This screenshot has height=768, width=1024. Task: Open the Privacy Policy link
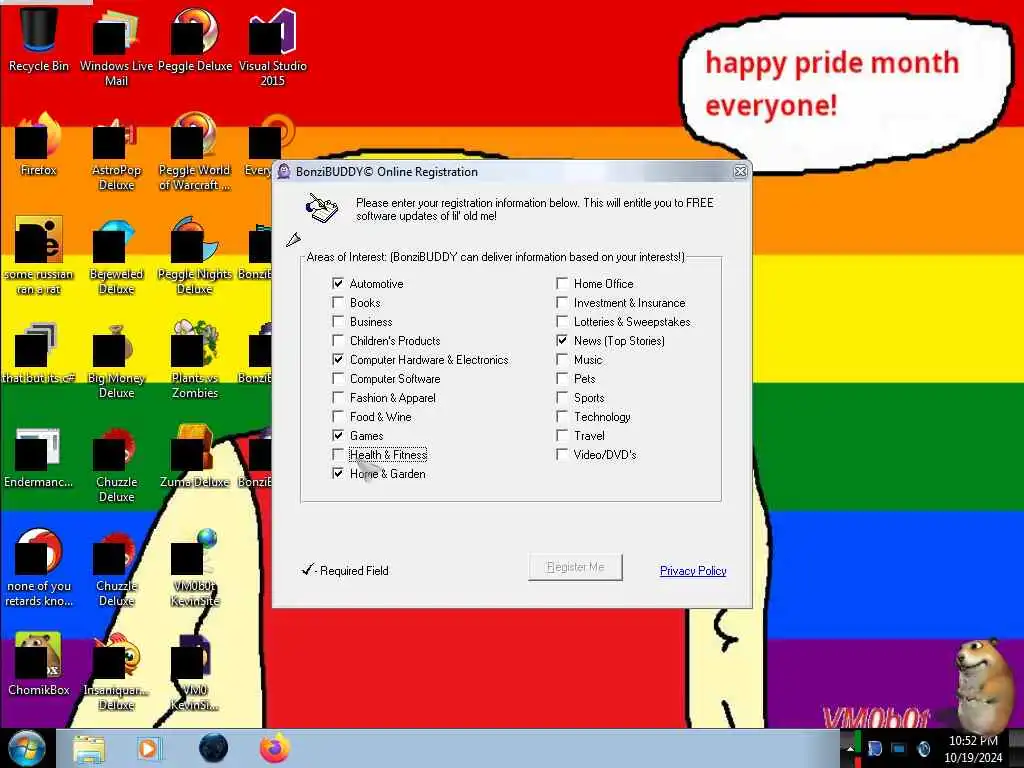tap(693, 571)
